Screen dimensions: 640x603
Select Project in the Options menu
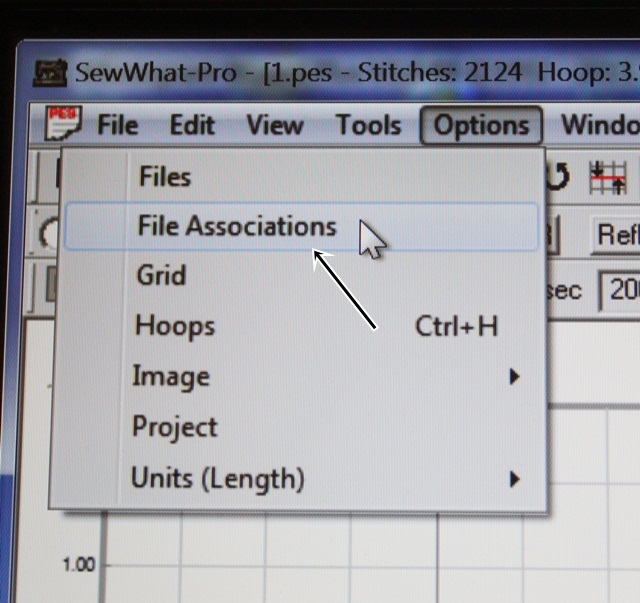[175, 427]
